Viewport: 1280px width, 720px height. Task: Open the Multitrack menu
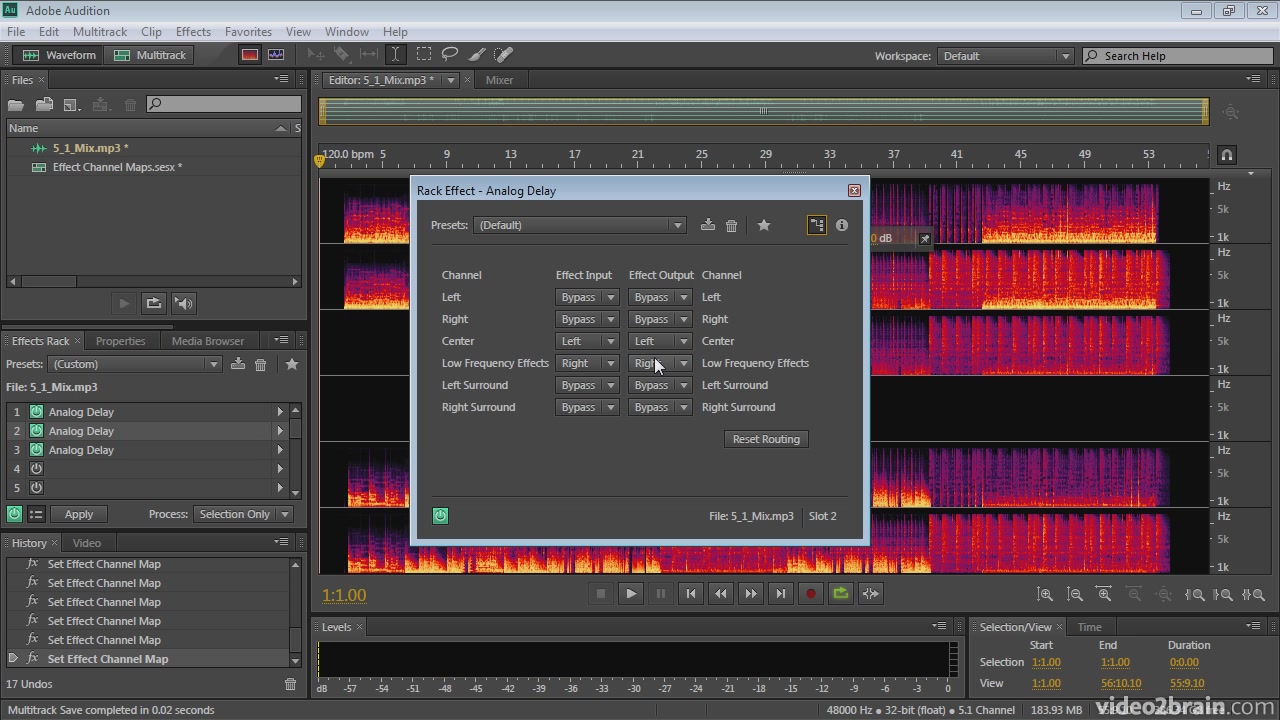(99, 32)
